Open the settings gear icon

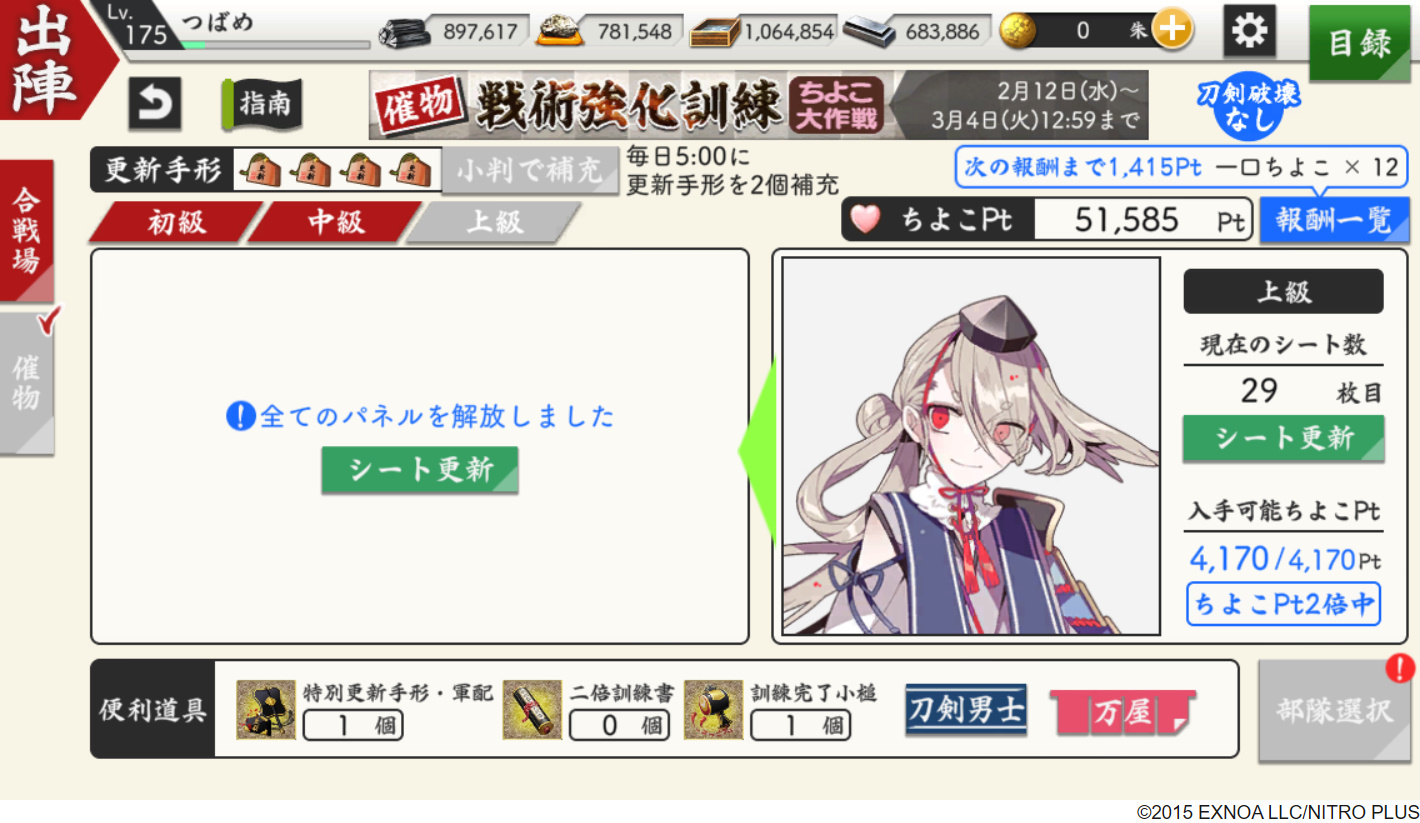click(x=1249, y=31)
